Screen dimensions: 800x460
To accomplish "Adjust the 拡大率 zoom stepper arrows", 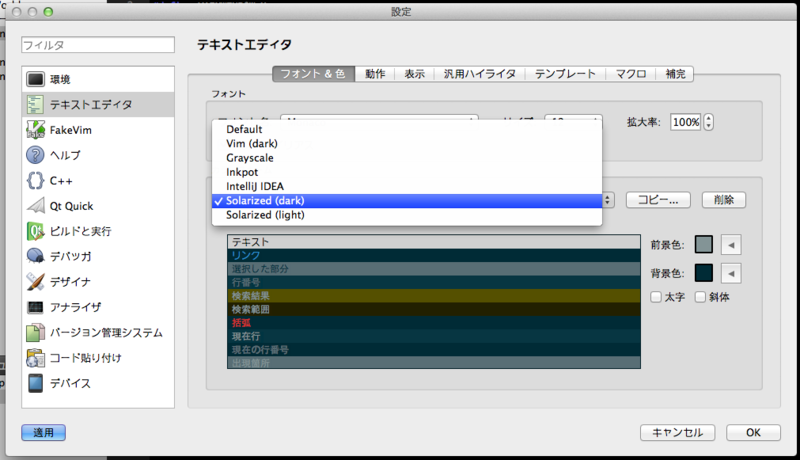I will [x=708, y=122].
